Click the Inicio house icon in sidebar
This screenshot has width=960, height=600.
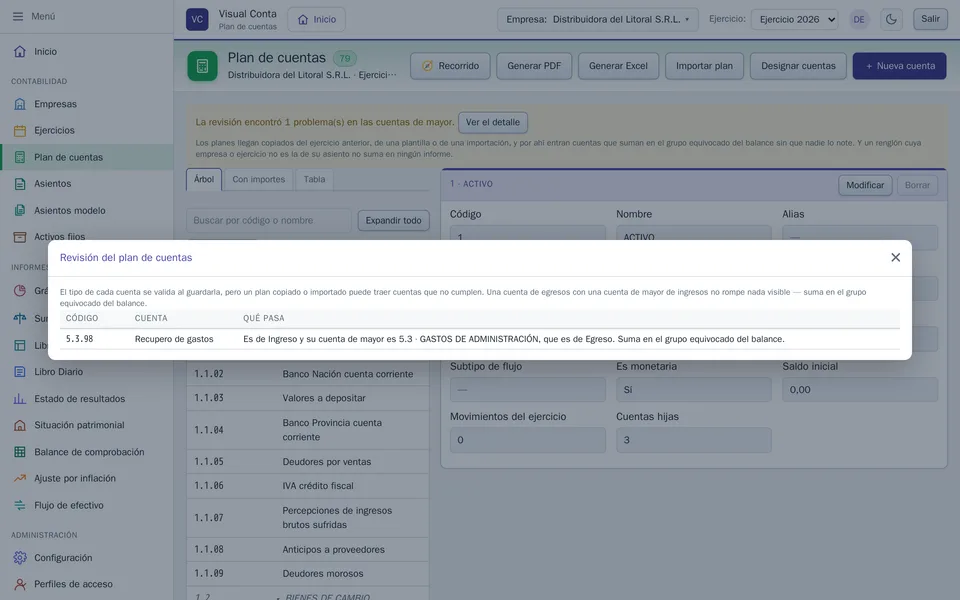tap(20, 51)
